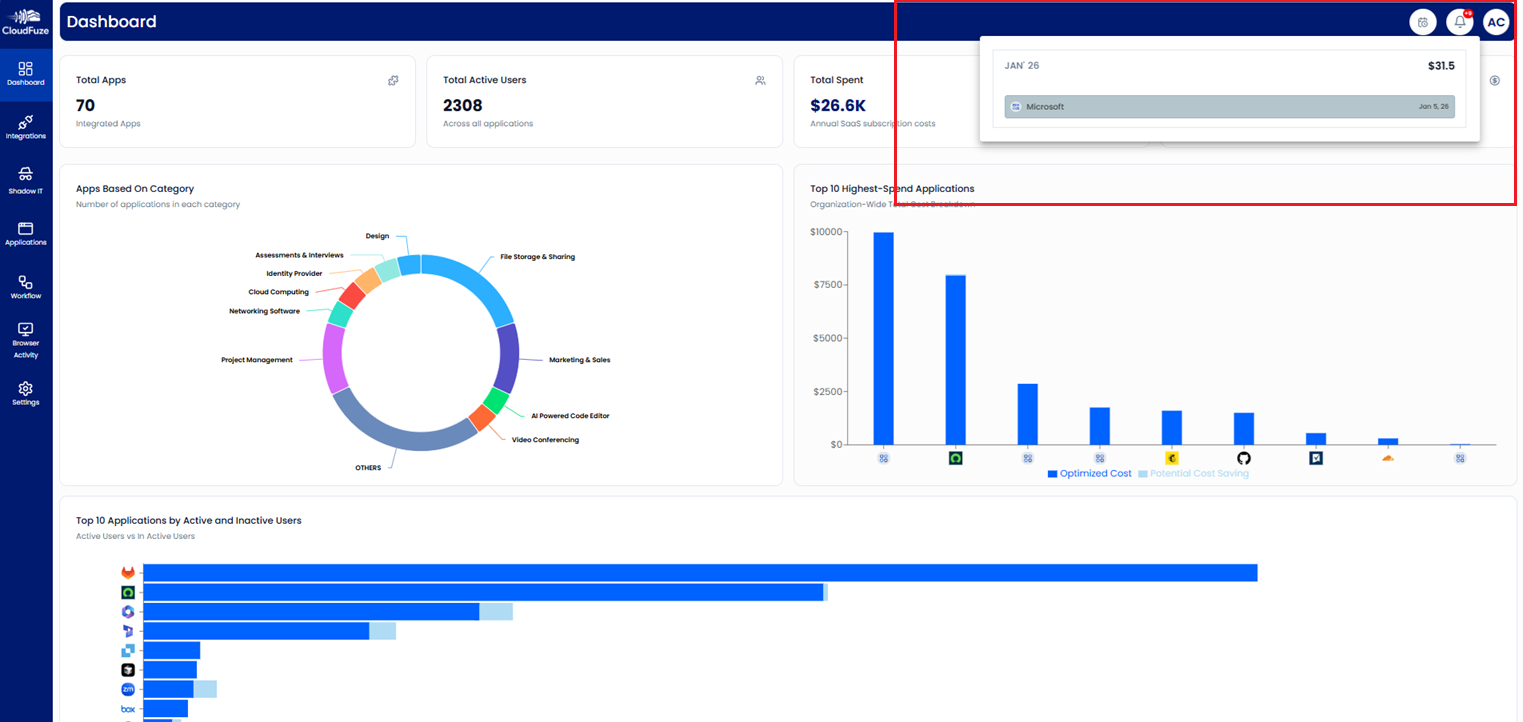
Task: Open the AC profile avatar menu
Action: (x=1496, y=21)
